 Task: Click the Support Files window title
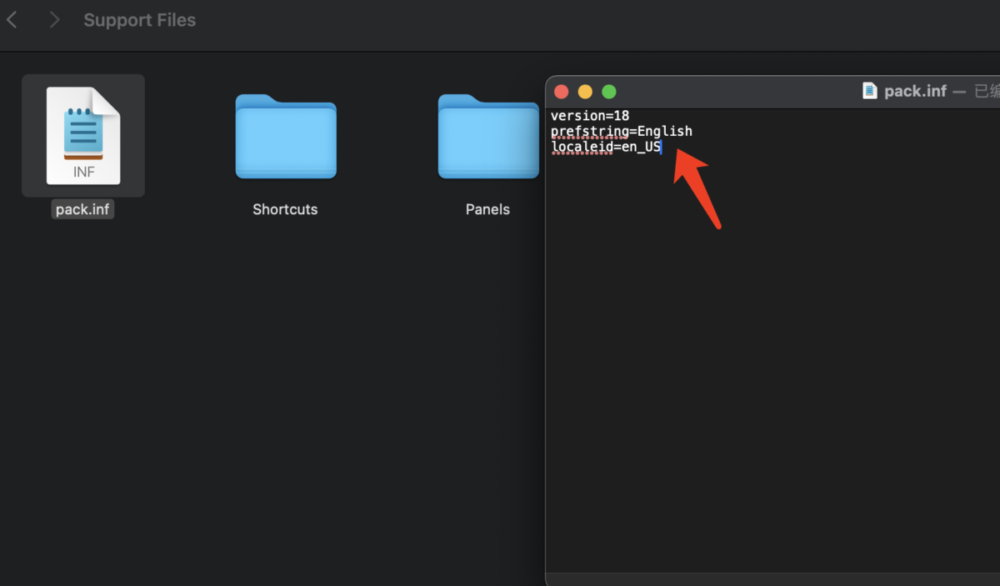click(x=139, y=20)
